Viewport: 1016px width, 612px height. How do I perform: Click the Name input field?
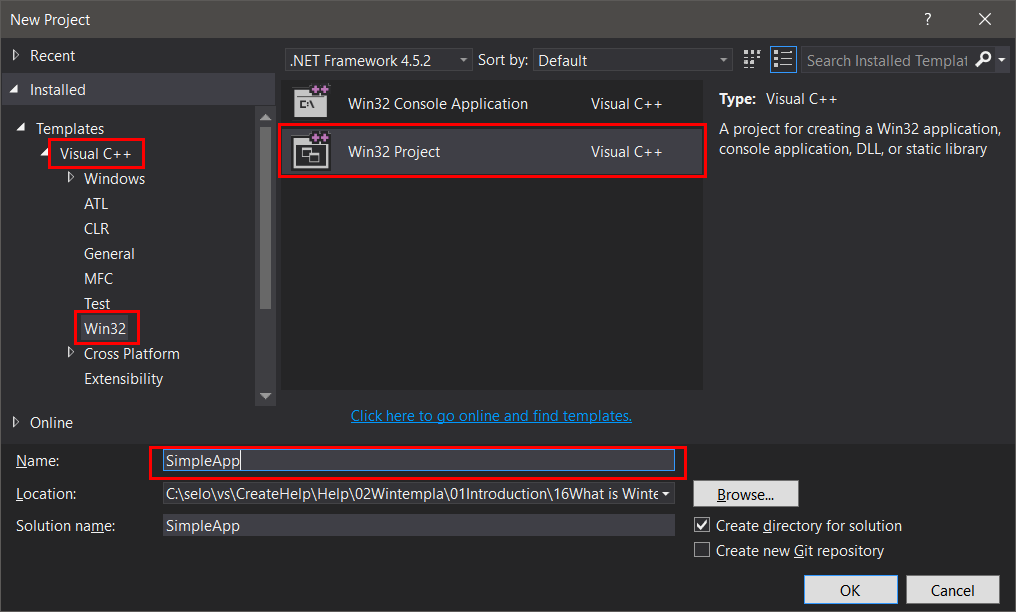(x=419, y=460)
